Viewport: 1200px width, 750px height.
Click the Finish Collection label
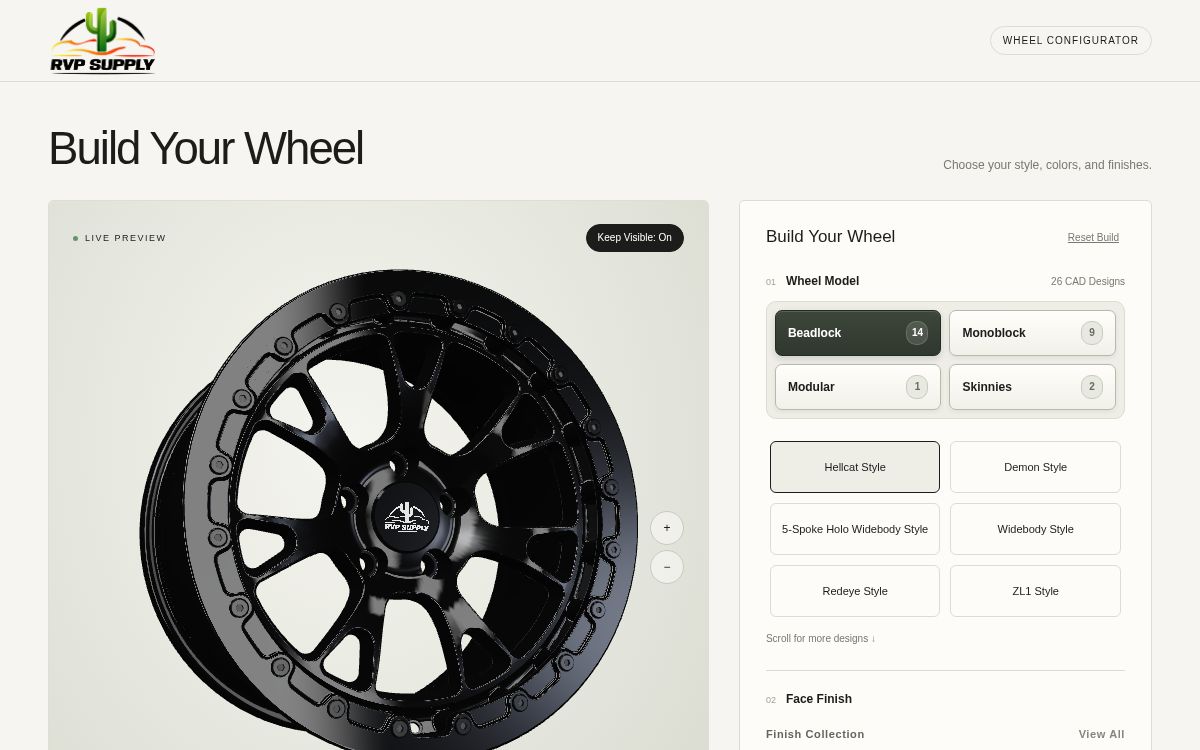(815, 734)
